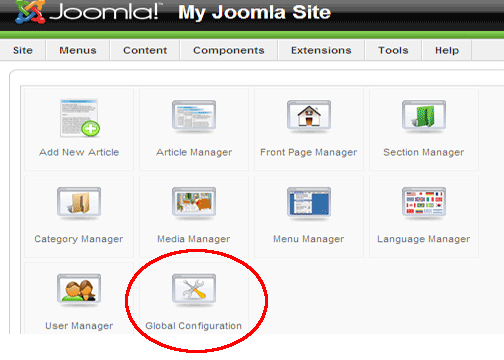Click the "Language Manager" label
Viewport: 504px width, 360px height.
424,239
